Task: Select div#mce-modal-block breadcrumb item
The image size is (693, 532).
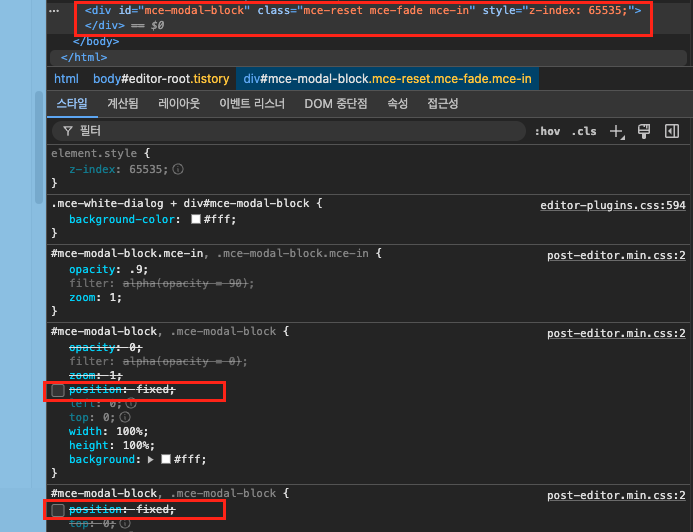Action: (387, 79)
